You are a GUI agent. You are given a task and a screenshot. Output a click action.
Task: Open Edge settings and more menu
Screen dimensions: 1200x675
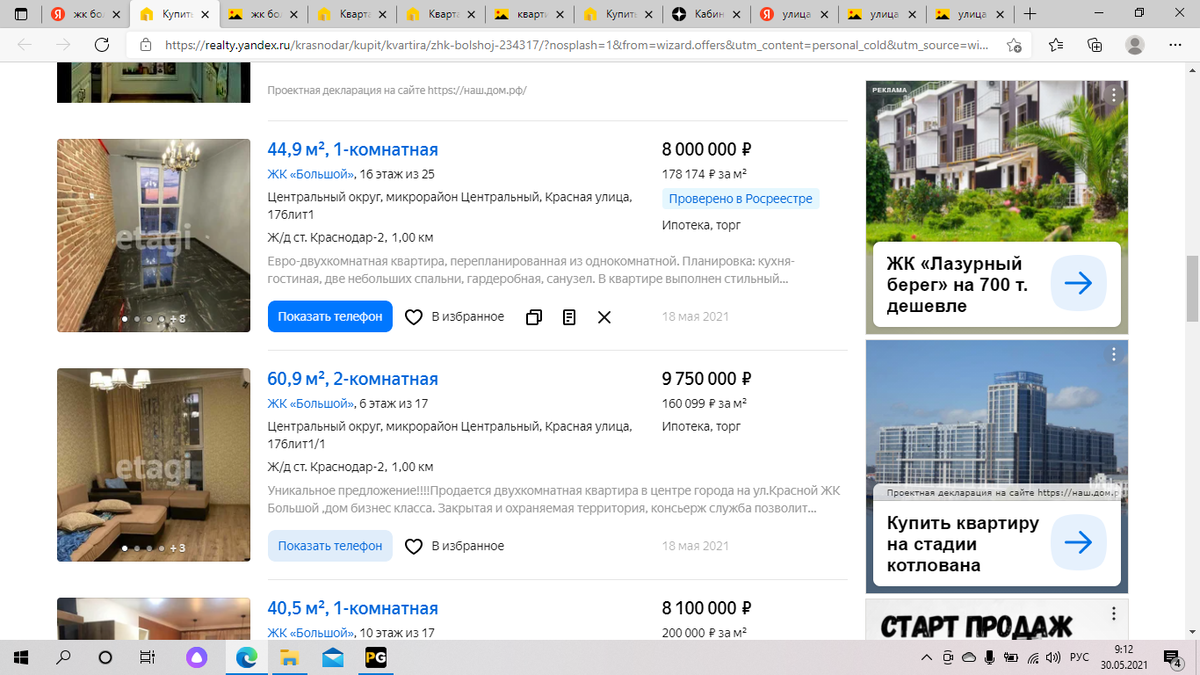click(1173, 45)
